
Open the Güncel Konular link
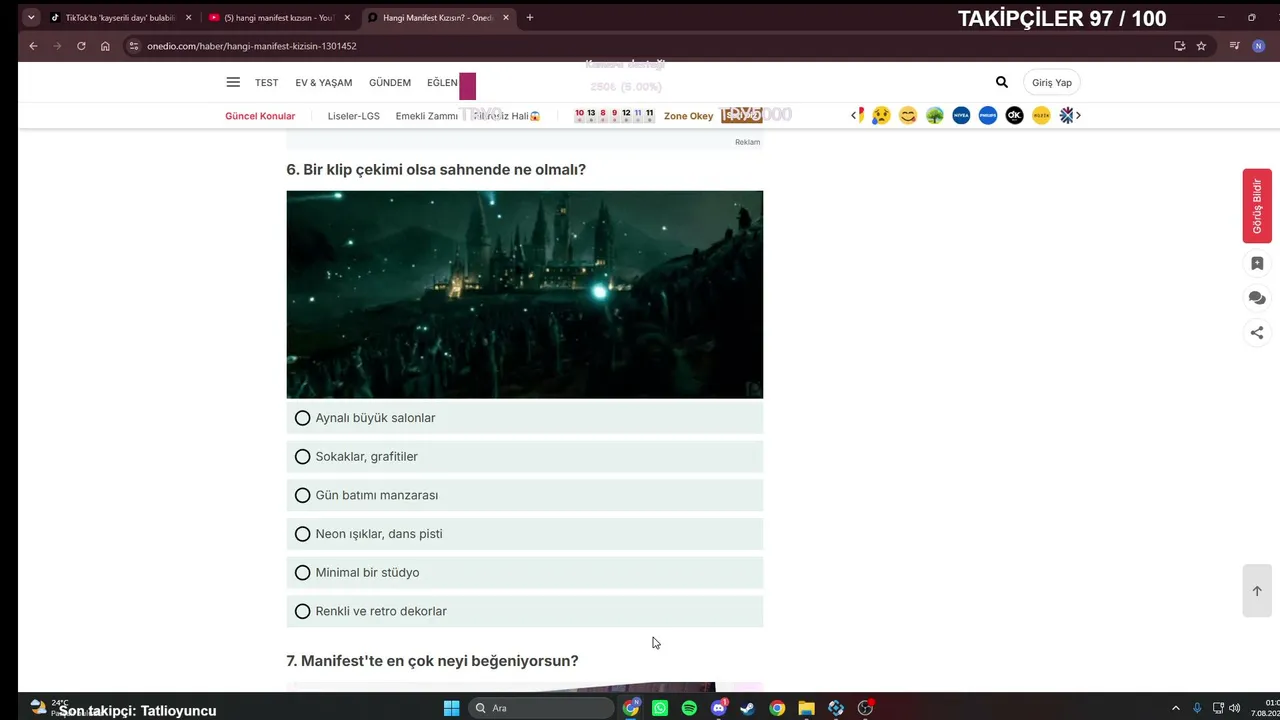pos(260,116)
